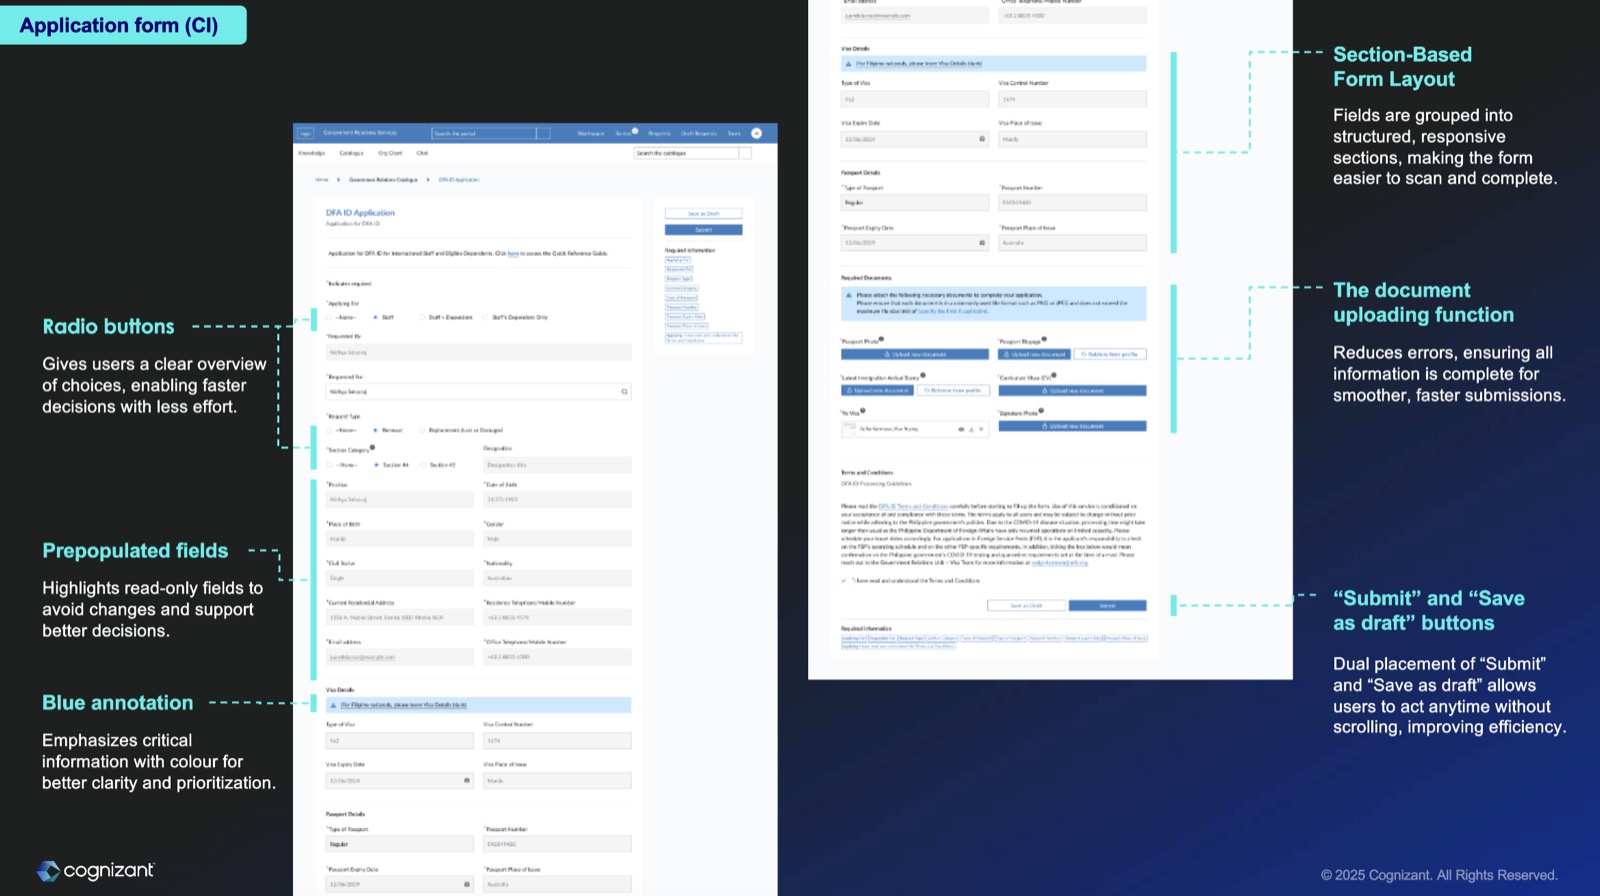Preview uploaded 9e Visa file with eye icon
The width and height of the screenshot is (1600, 896).
961,429
